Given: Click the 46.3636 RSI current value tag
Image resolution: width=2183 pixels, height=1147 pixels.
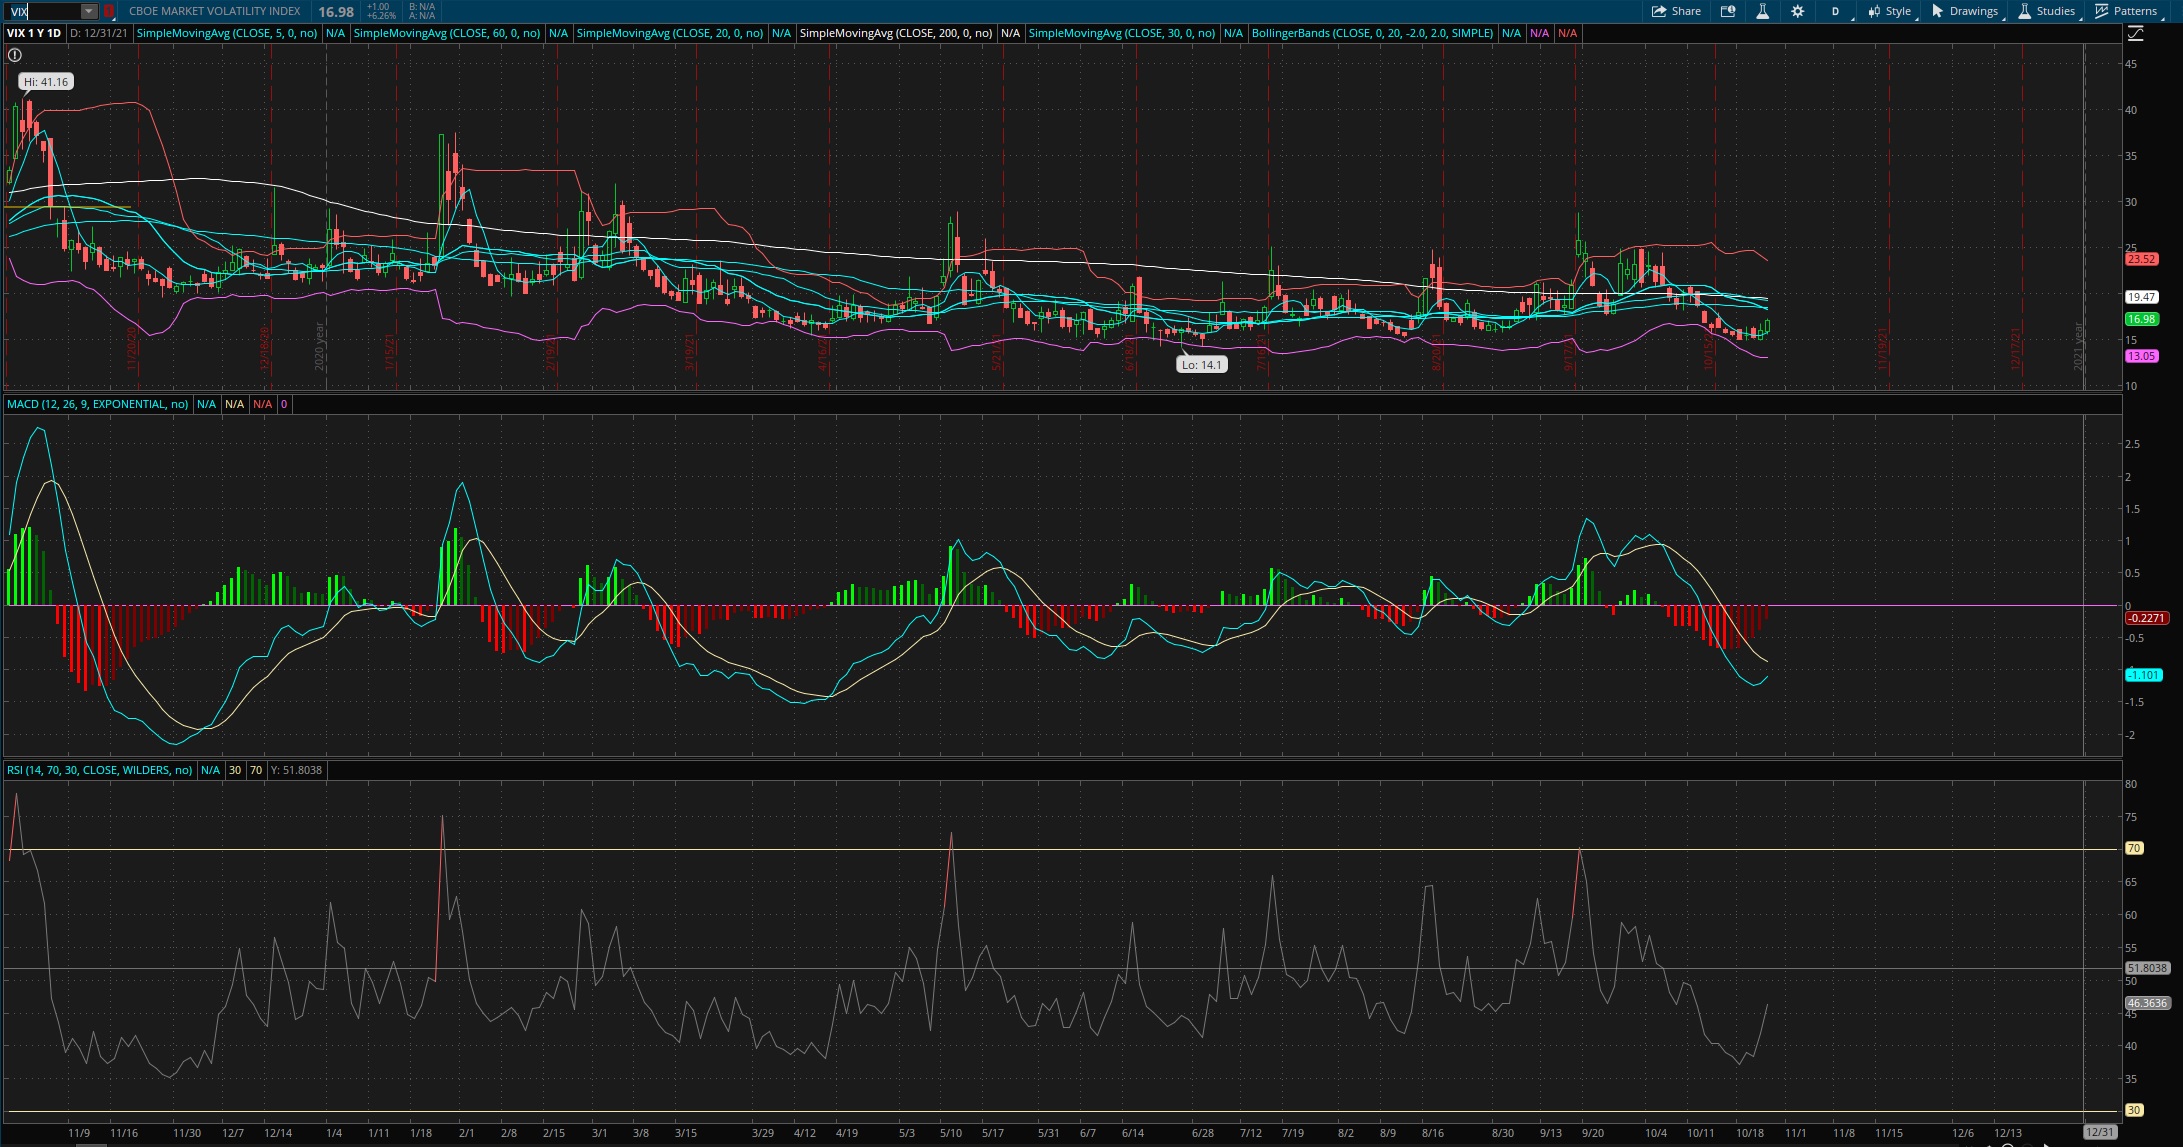Looking at the screenshot, I should click(x=2147, y=1003).
